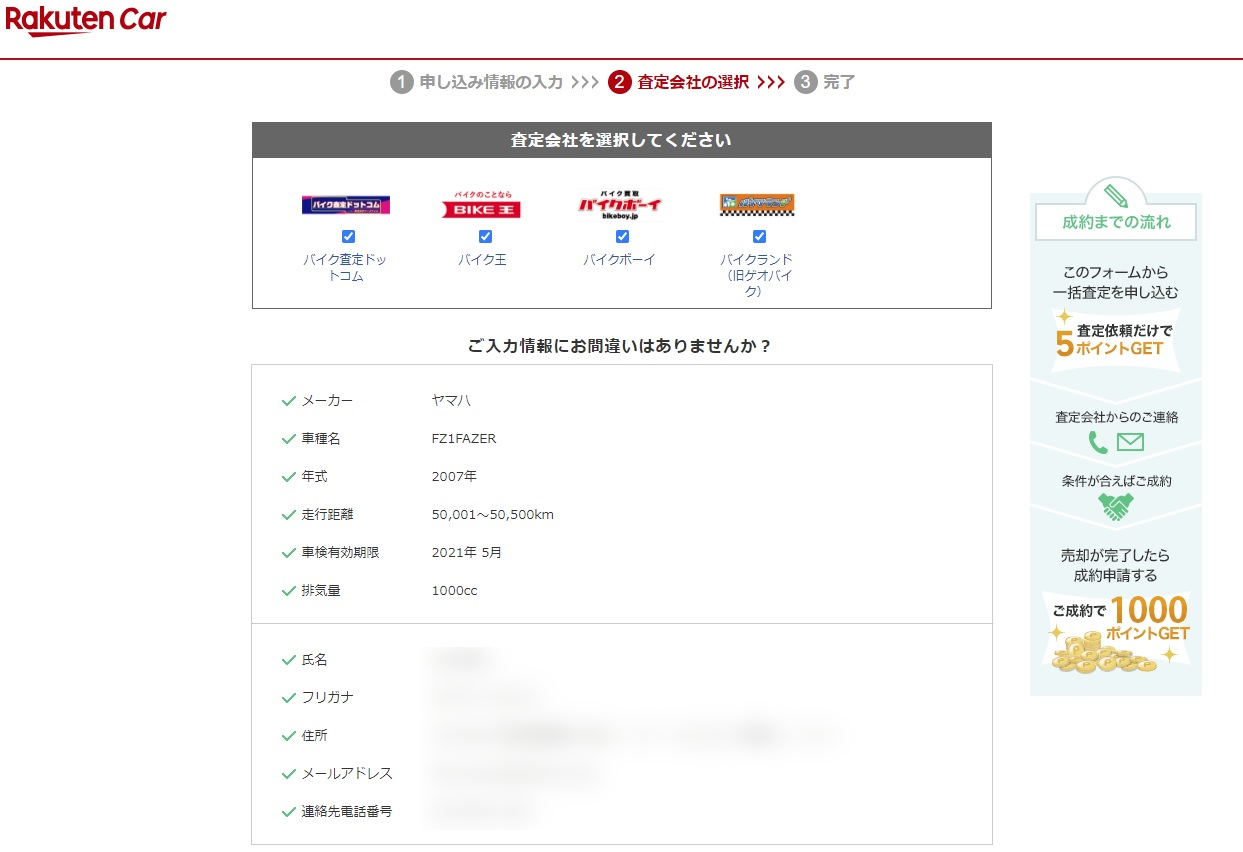1243x852 pixels.
Task: Click the heading 査定会社を選択してください
Action: [621, 140]
